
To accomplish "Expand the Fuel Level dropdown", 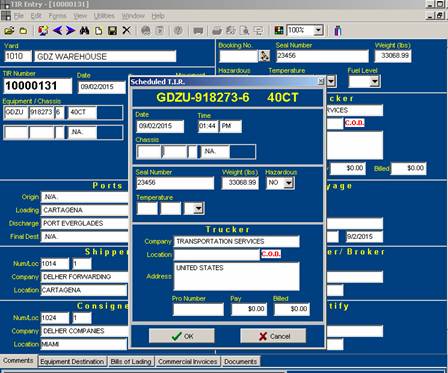I will click(375, 81).
